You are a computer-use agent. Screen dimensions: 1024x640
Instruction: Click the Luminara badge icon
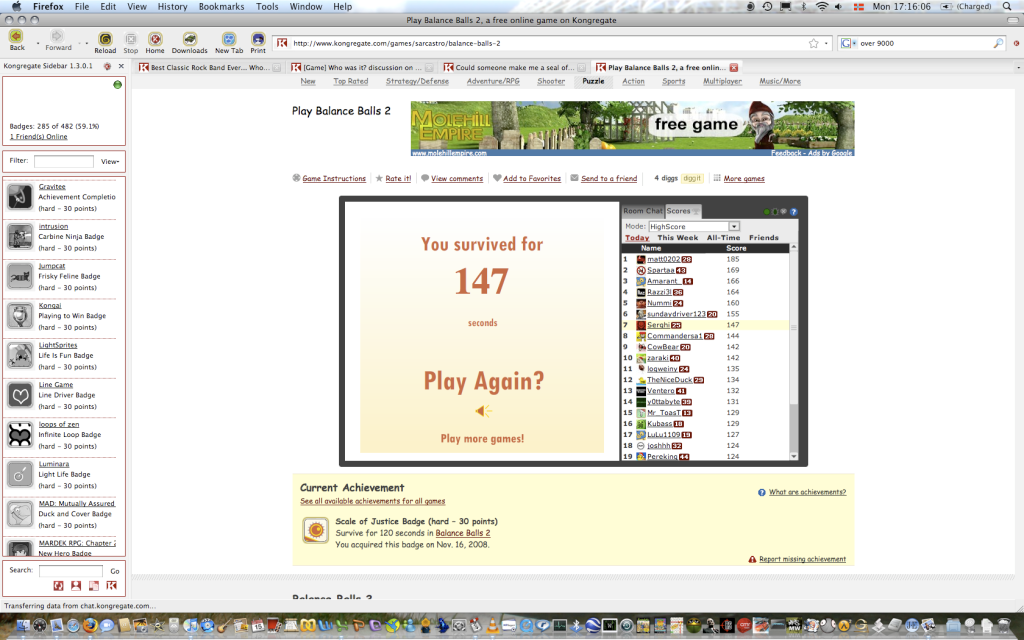click(20, 474)
